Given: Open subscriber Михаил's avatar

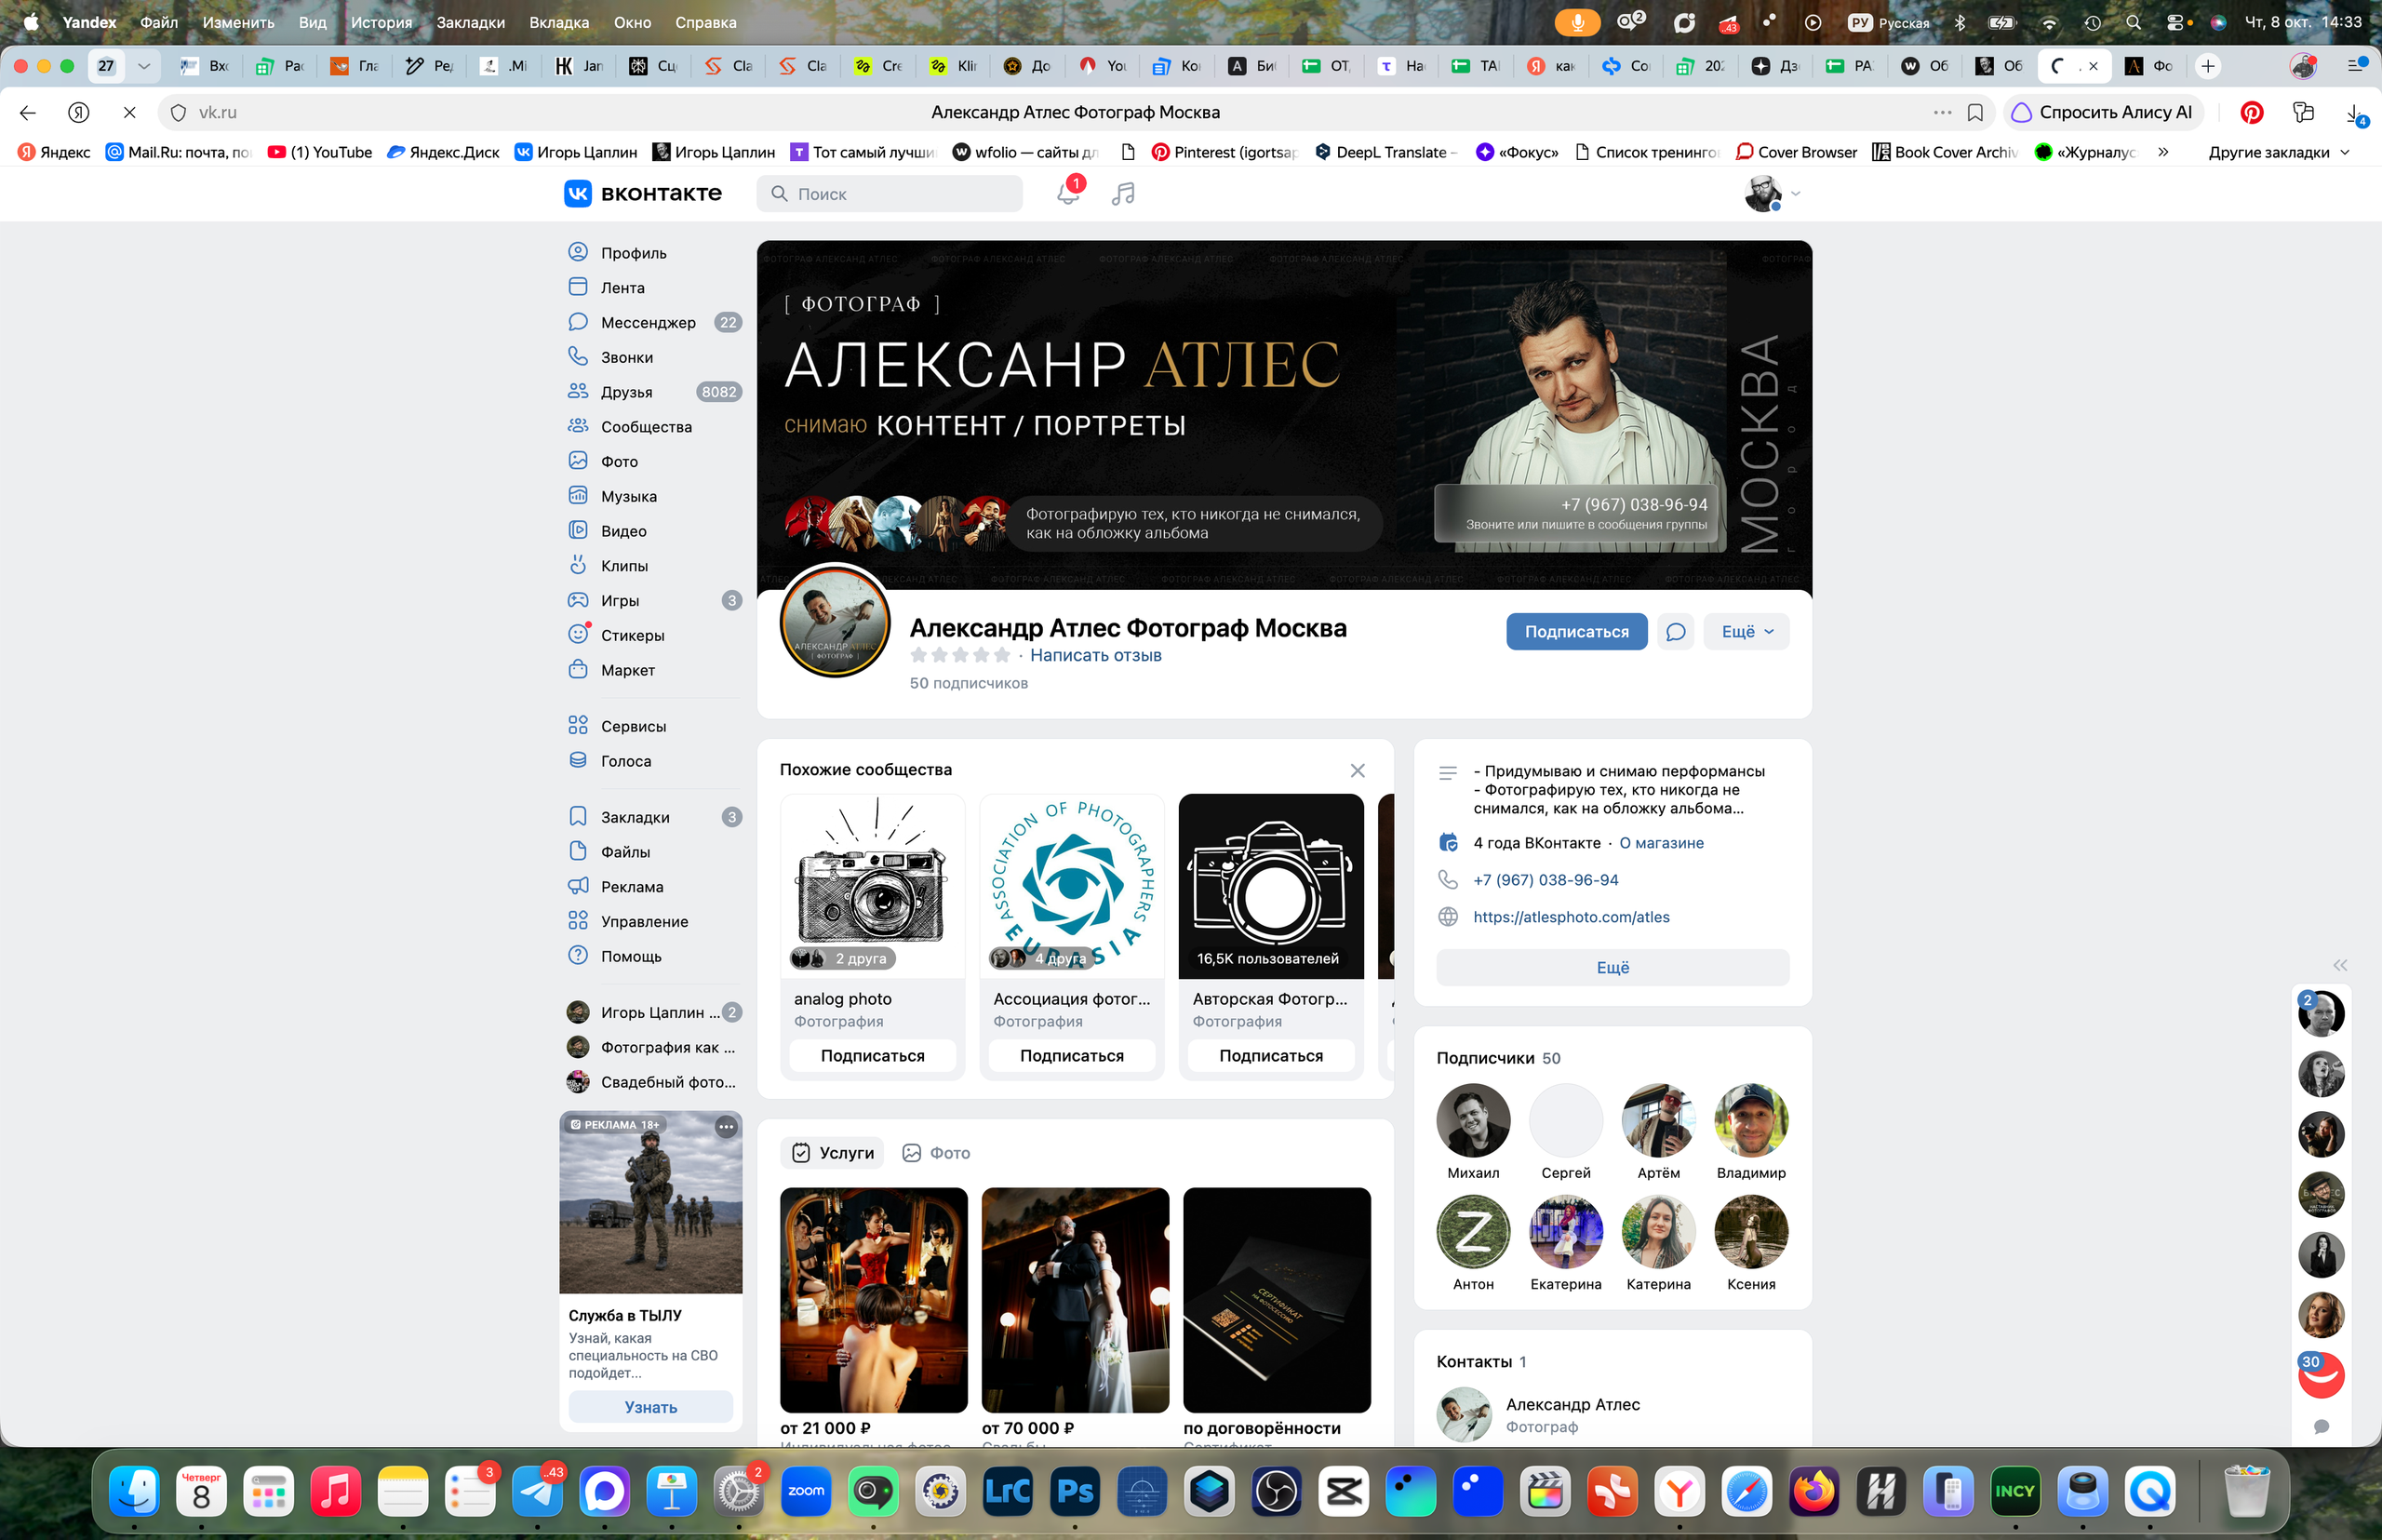Looking at the screenshot, I should click(1473, 1120).
